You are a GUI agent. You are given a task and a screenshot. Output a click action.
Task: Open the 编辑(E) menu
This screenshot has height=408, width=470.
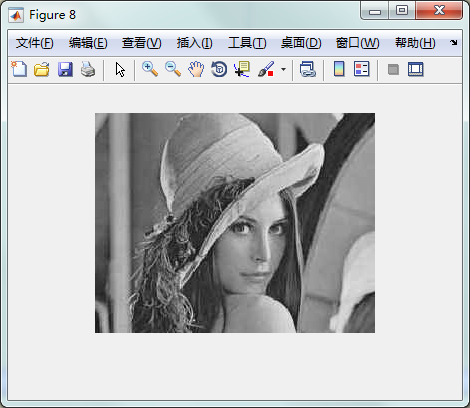click(88, 43)
